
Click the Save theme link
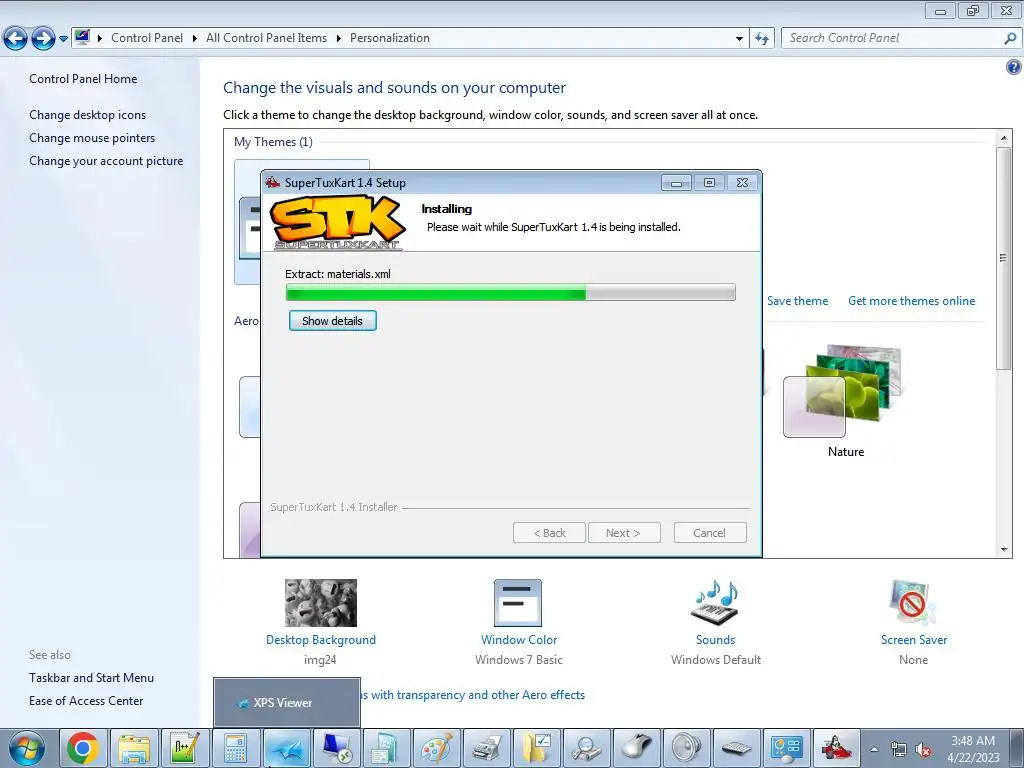pyautogui.click(x=797, y=301)
